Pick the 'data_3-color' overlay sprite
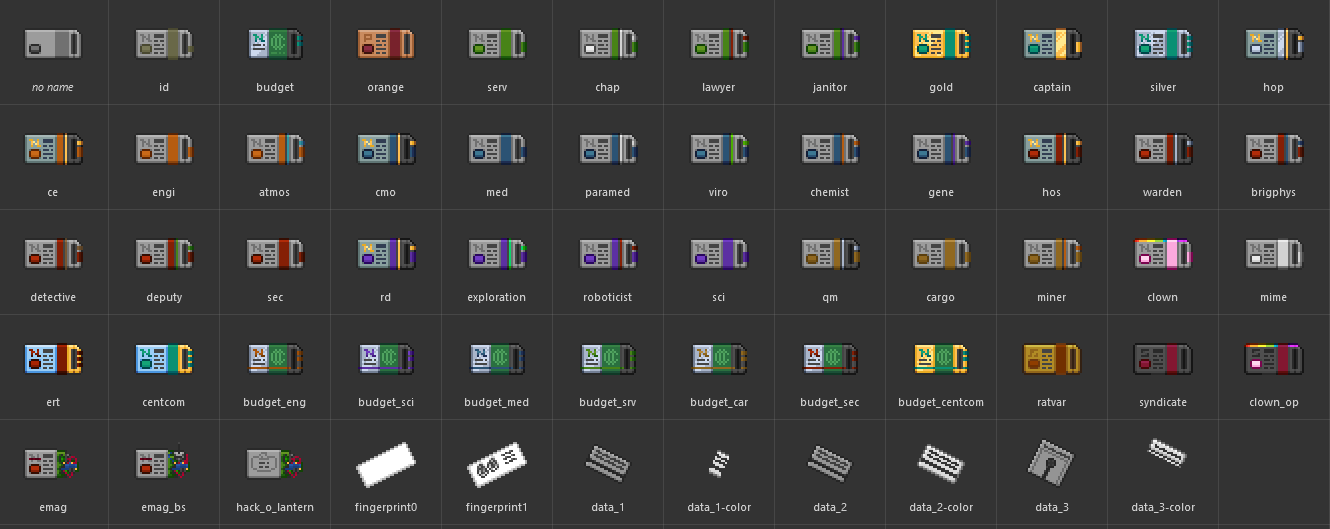Image resolution: width=1330 pixels, height=529 pixels. pyautogui.click(x=1168, y=453)
